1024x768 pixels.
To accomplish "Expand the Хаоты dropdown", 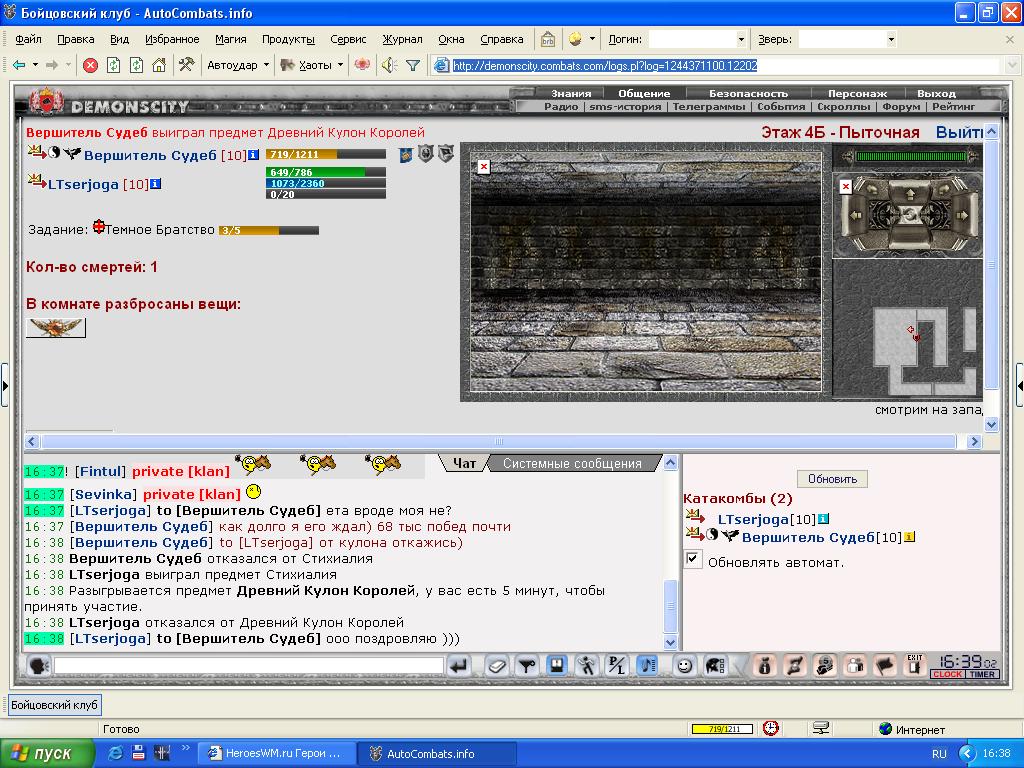I will [340, 65].
